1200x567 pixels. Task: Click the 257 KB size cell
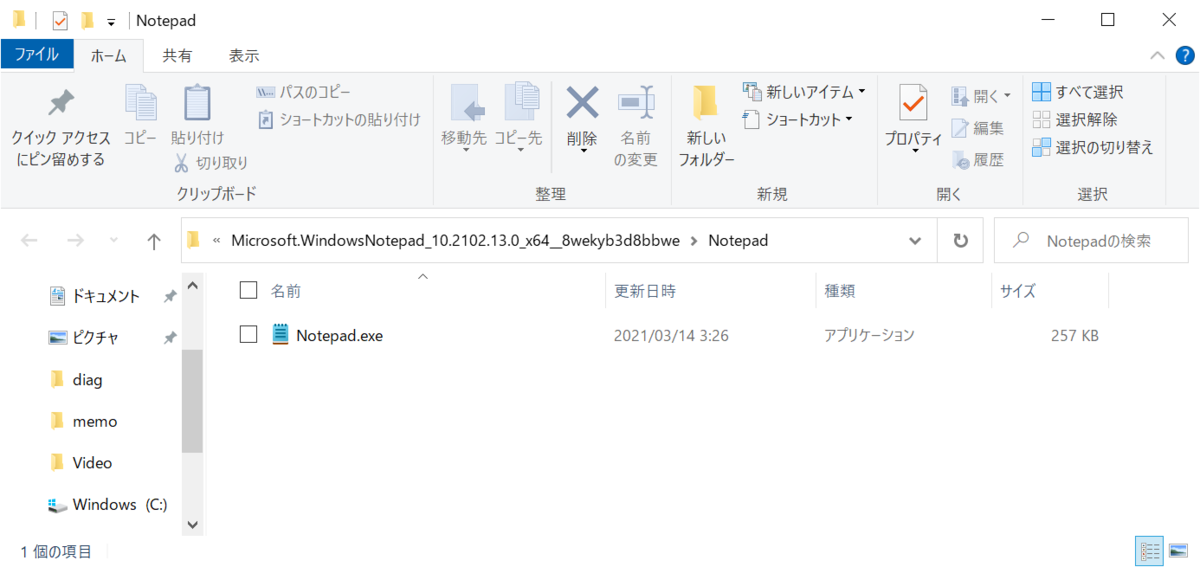click(x=1075, y=336)
